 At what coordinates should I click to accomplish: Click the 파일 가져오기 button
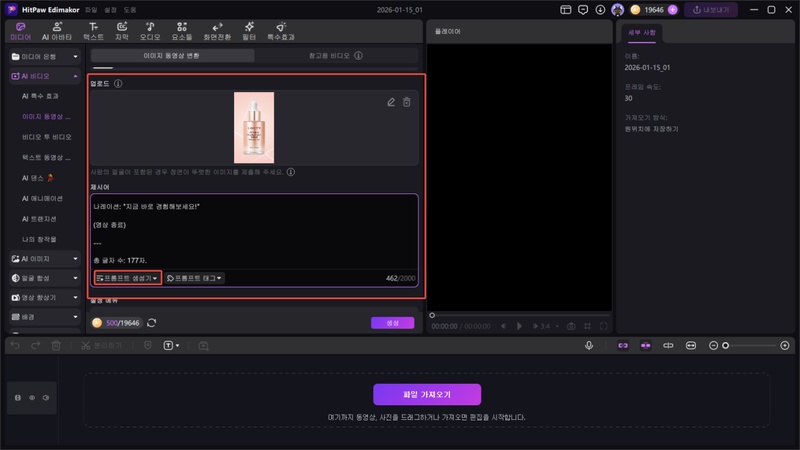[427, 394]
